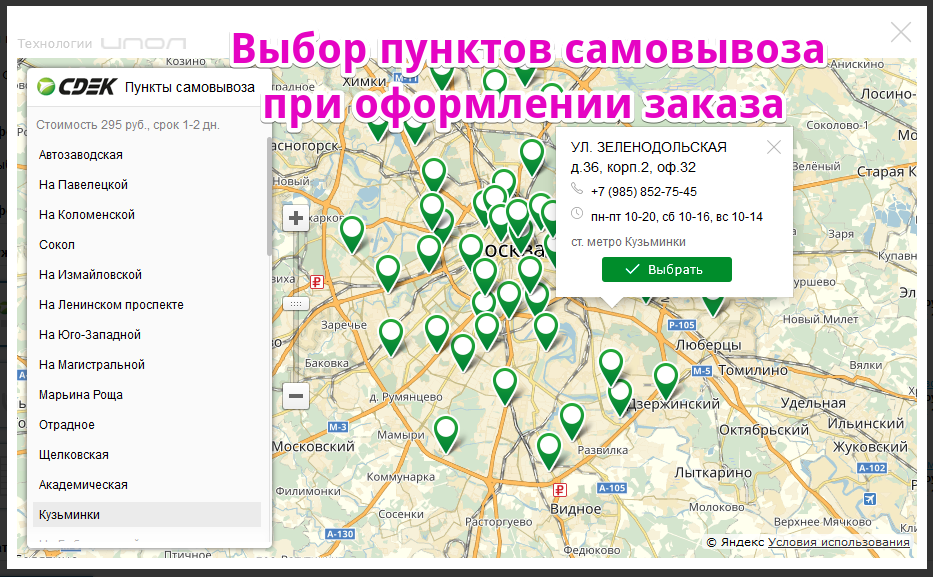
Task: Close the Zelenodolskaya address popup
Action: (773, 147)
